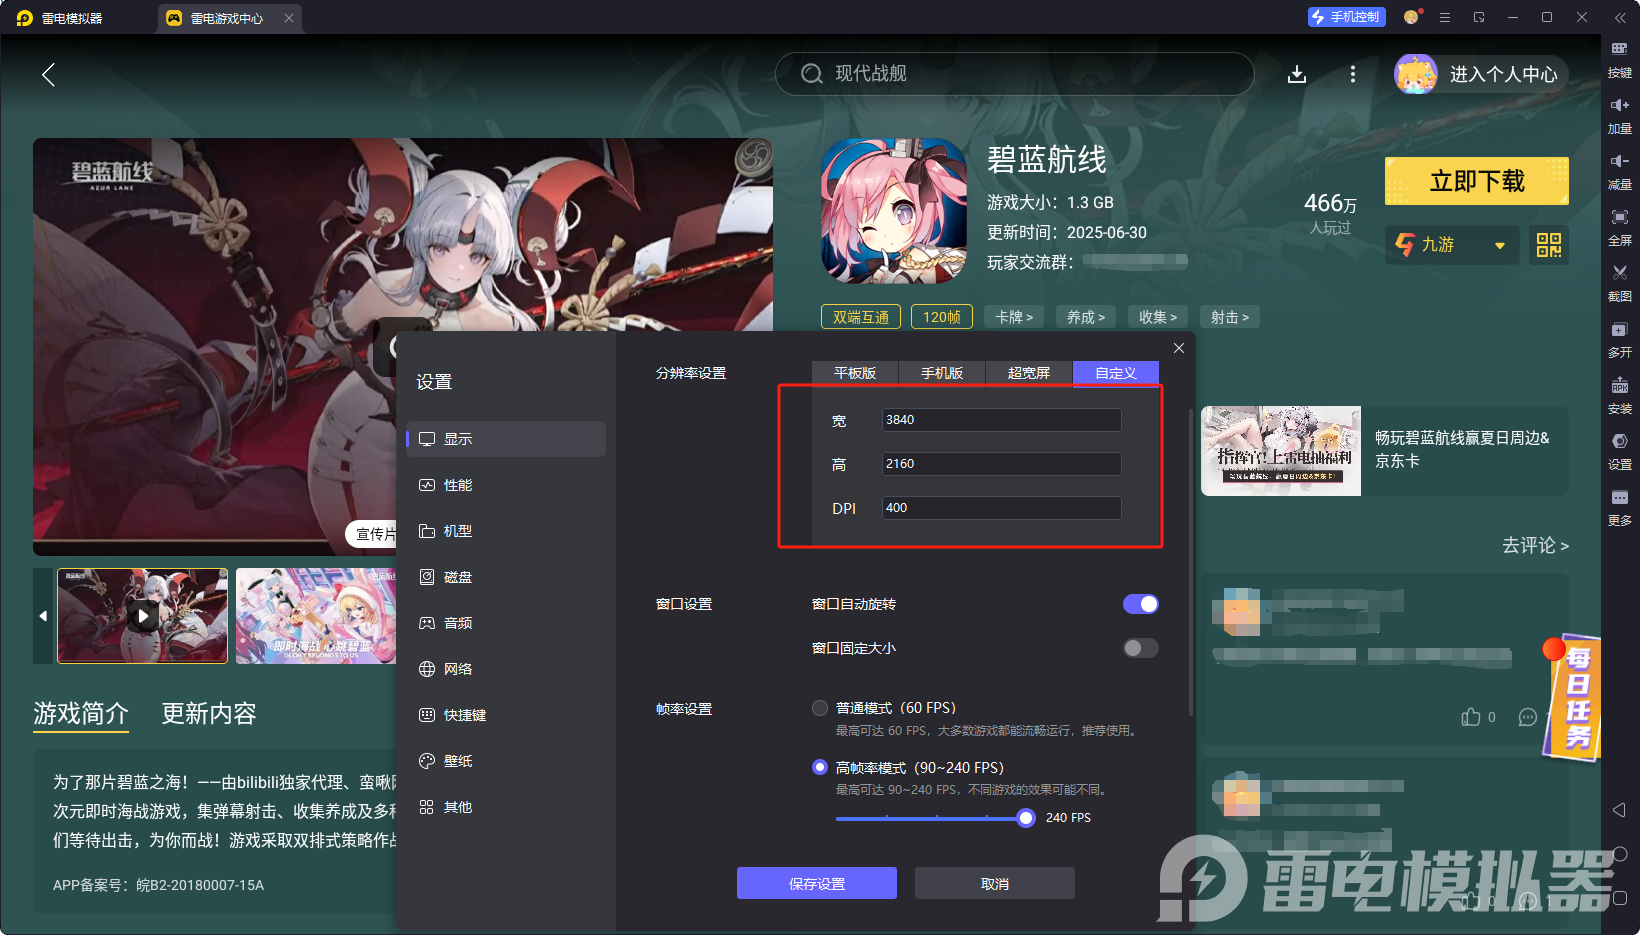
Task: Tap the Android back triangle in sidebar
Action: point(1620,809)
